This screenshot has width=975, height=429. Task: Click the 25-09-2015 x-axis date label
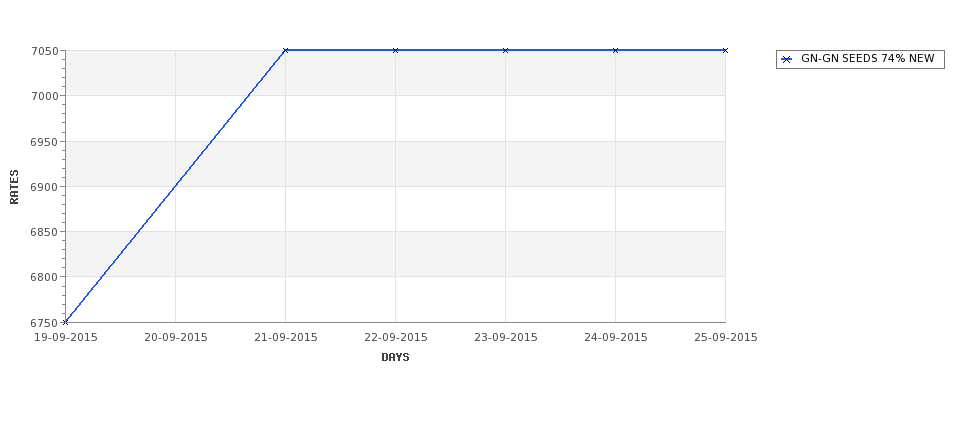726,338
